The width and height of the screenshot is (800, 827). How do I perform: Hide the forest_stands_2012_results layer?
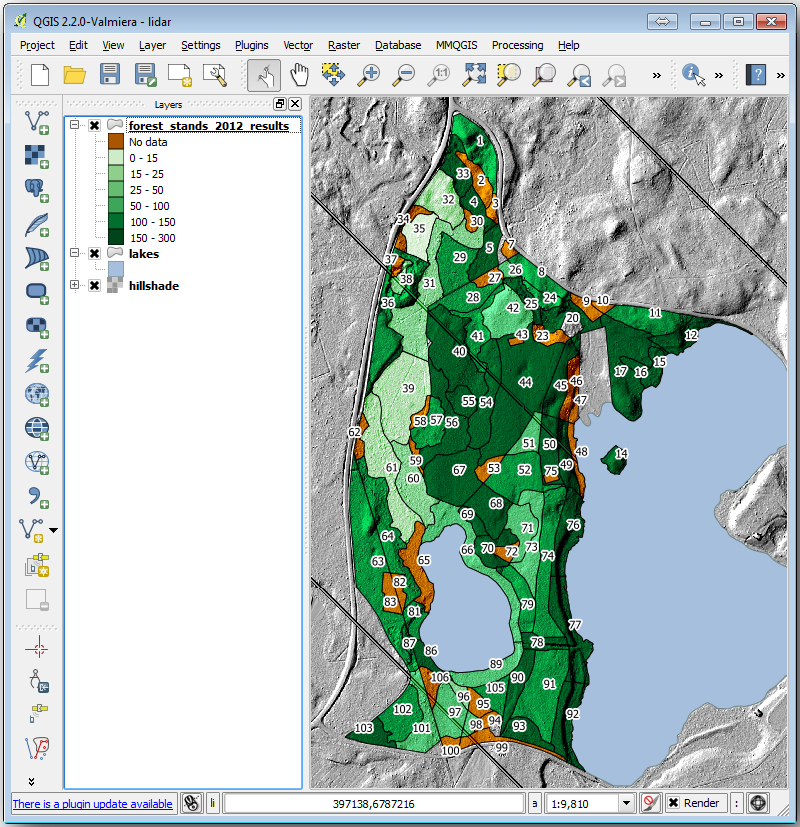(94, 126)
